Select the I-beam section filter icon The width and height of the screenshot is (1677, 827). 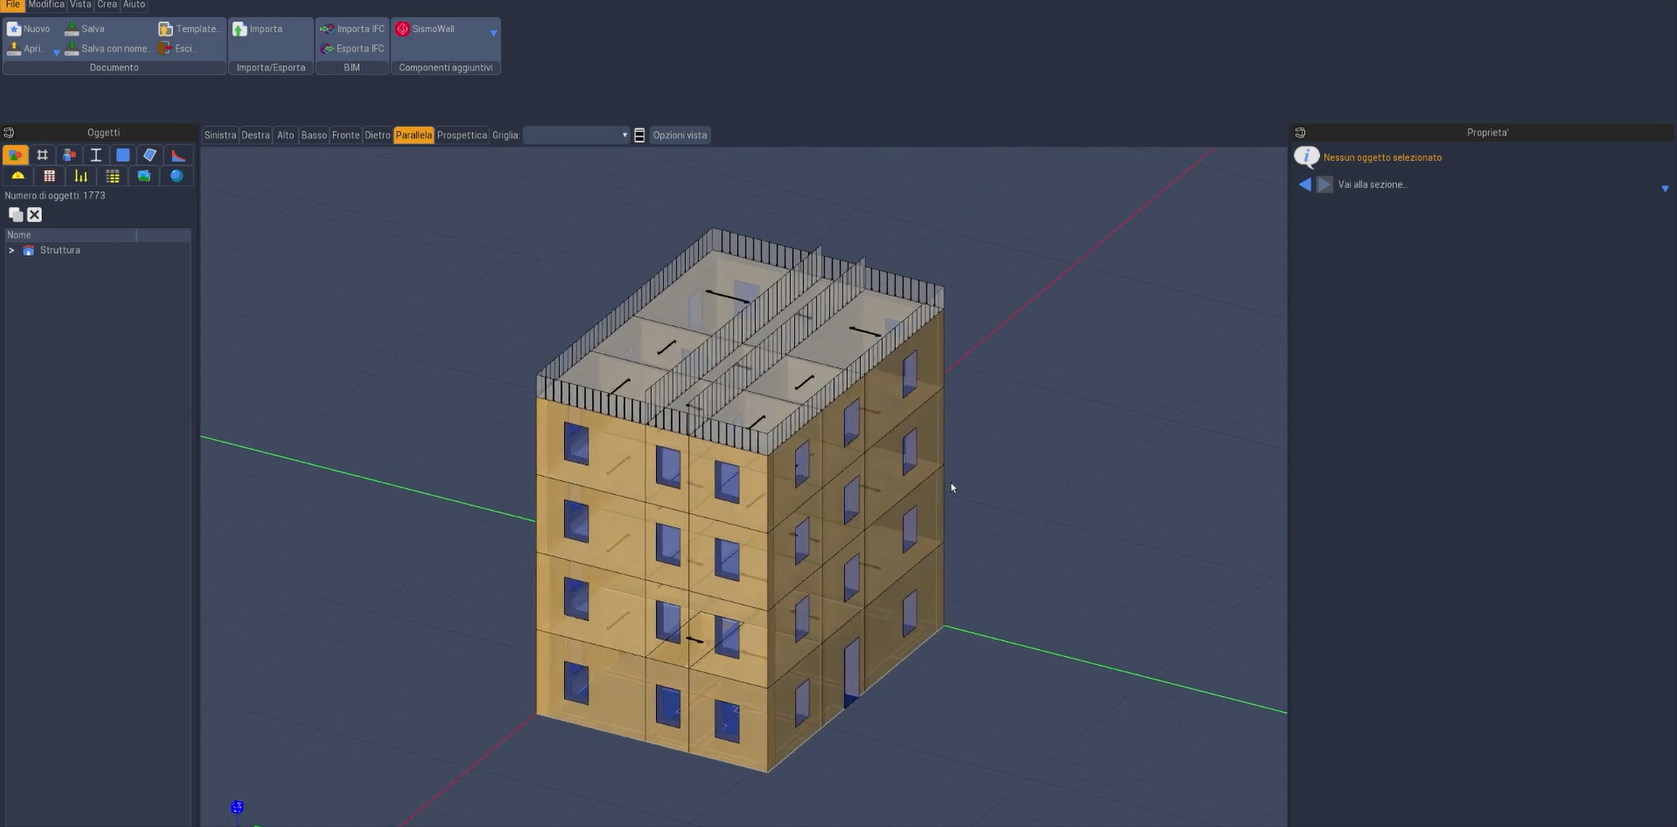coord(96,155)
